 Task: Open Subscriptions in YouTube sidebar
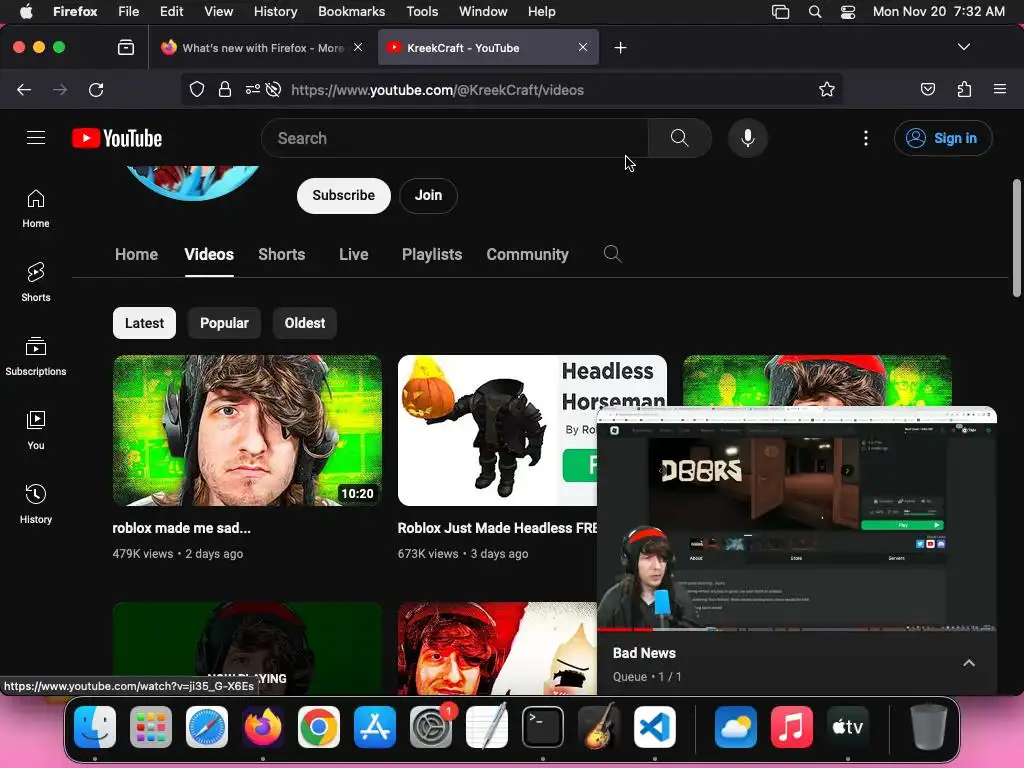[36, 357]
